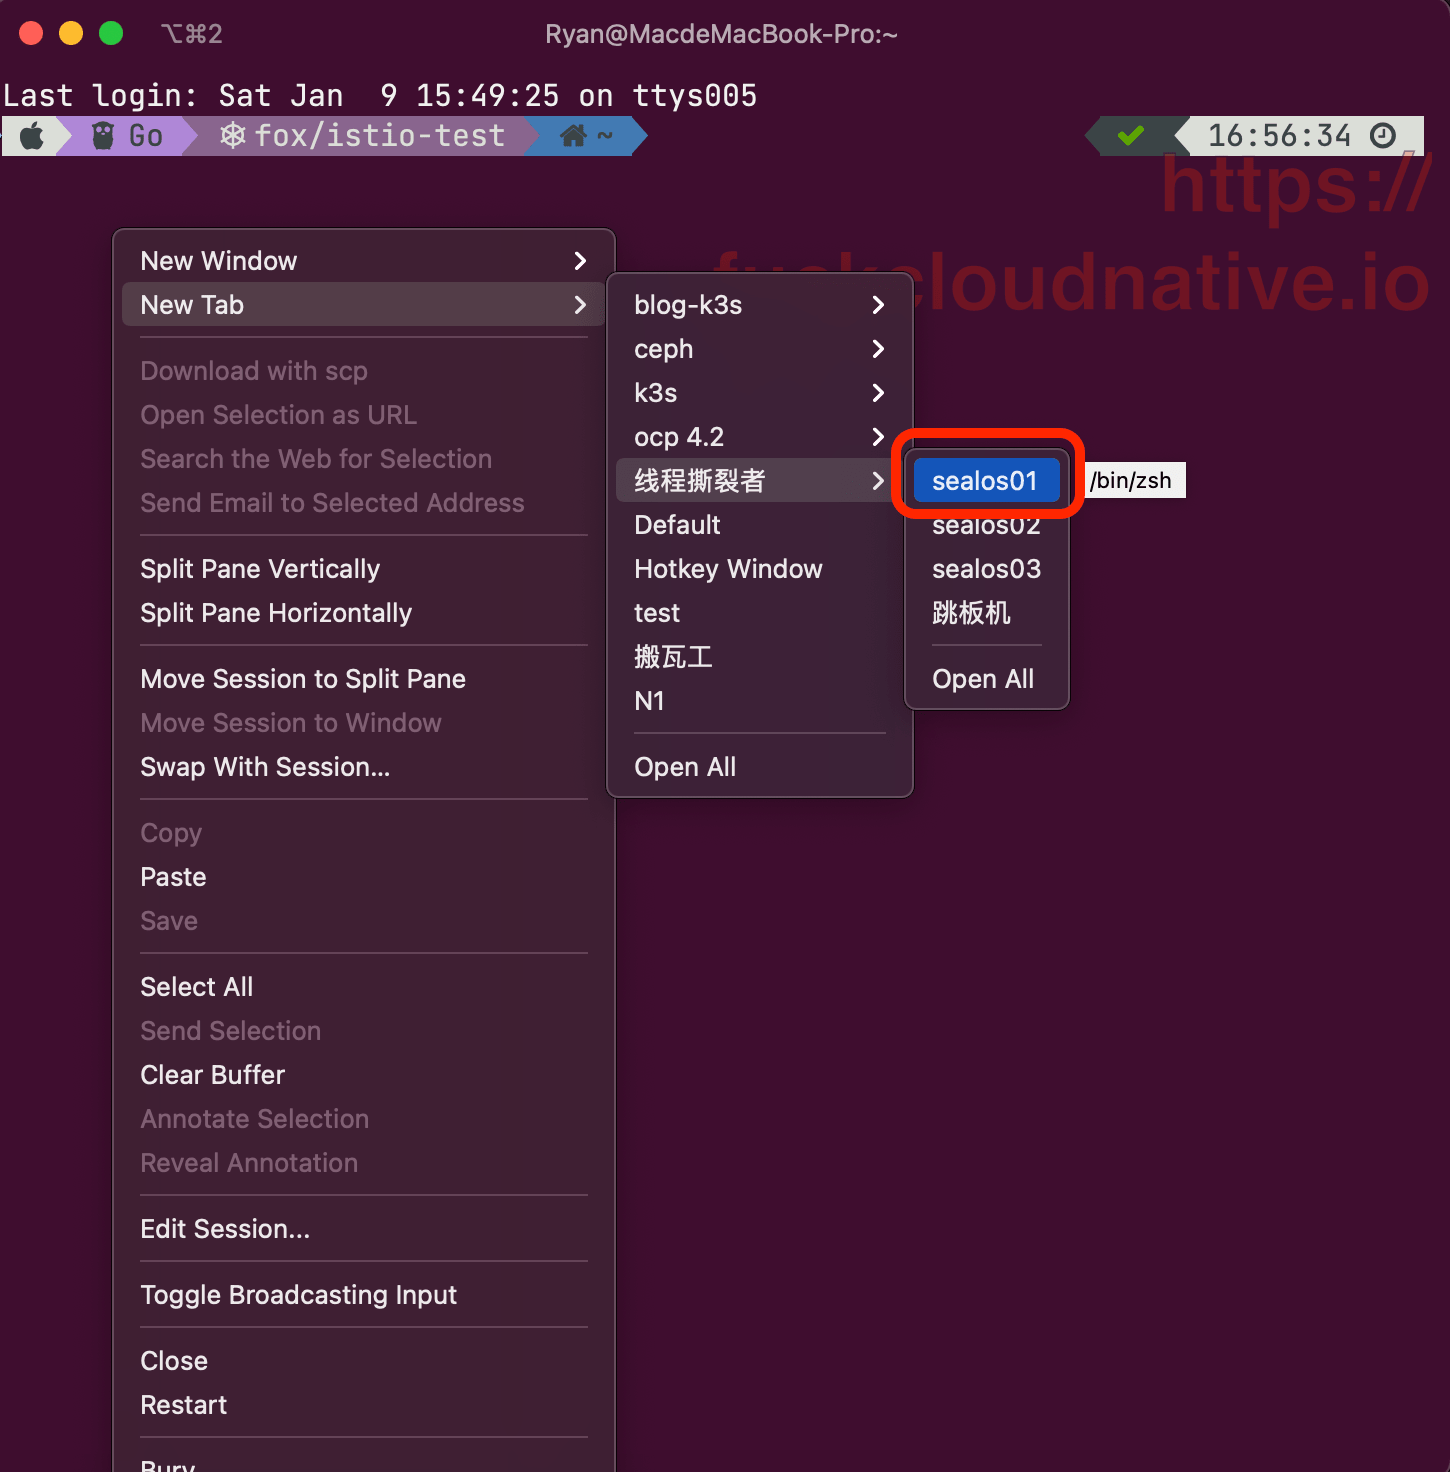Choose Restart from the context menu
Screen dimensions: 1450x1472
point(364,1405)
